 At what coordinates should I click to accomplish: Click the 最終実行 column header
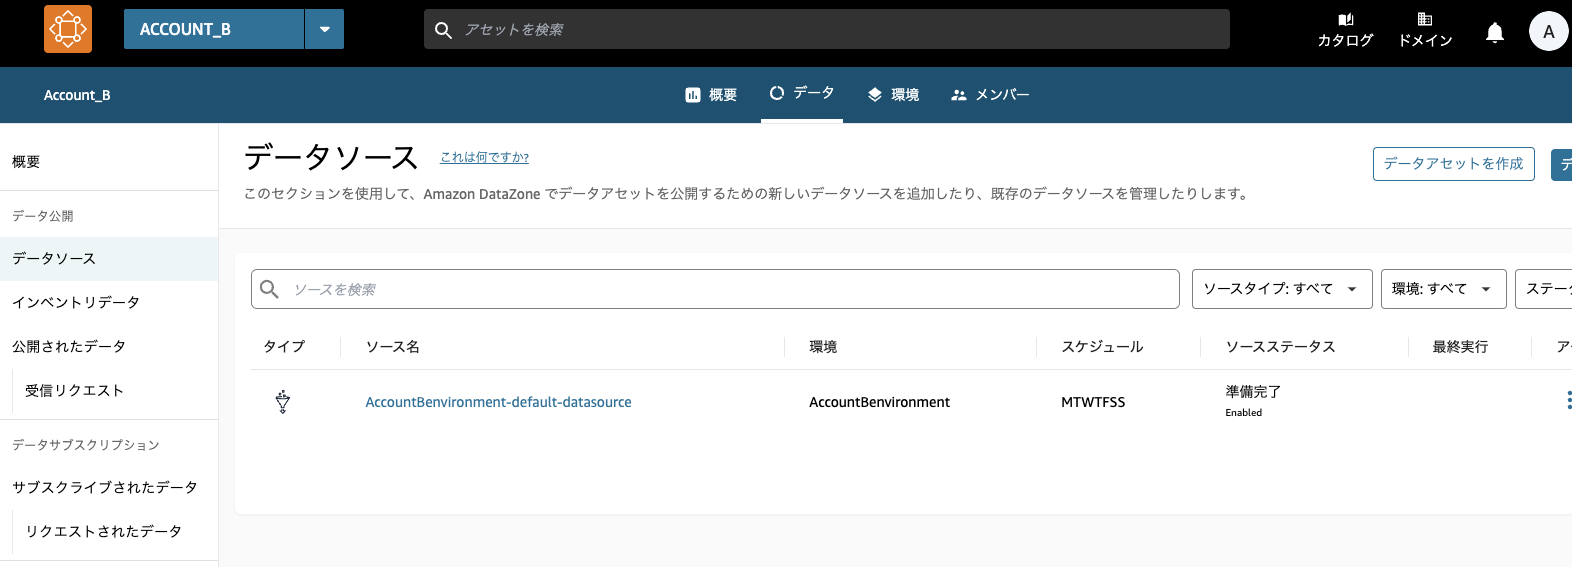[1460, 347]
